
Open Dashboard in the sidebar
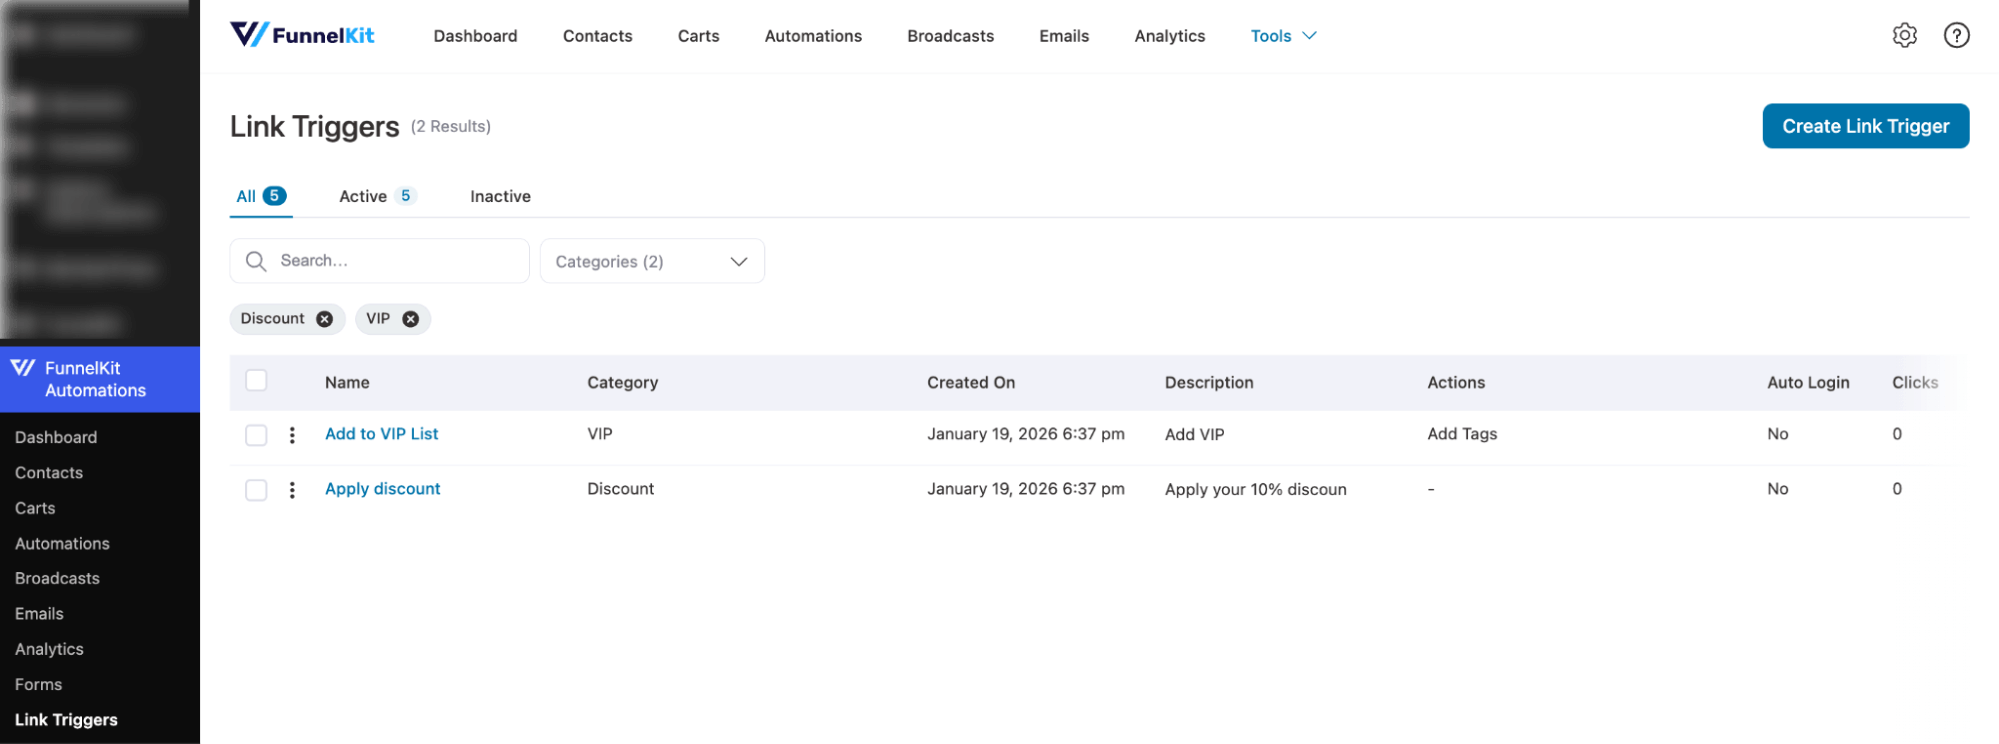(x=56, y=437)
